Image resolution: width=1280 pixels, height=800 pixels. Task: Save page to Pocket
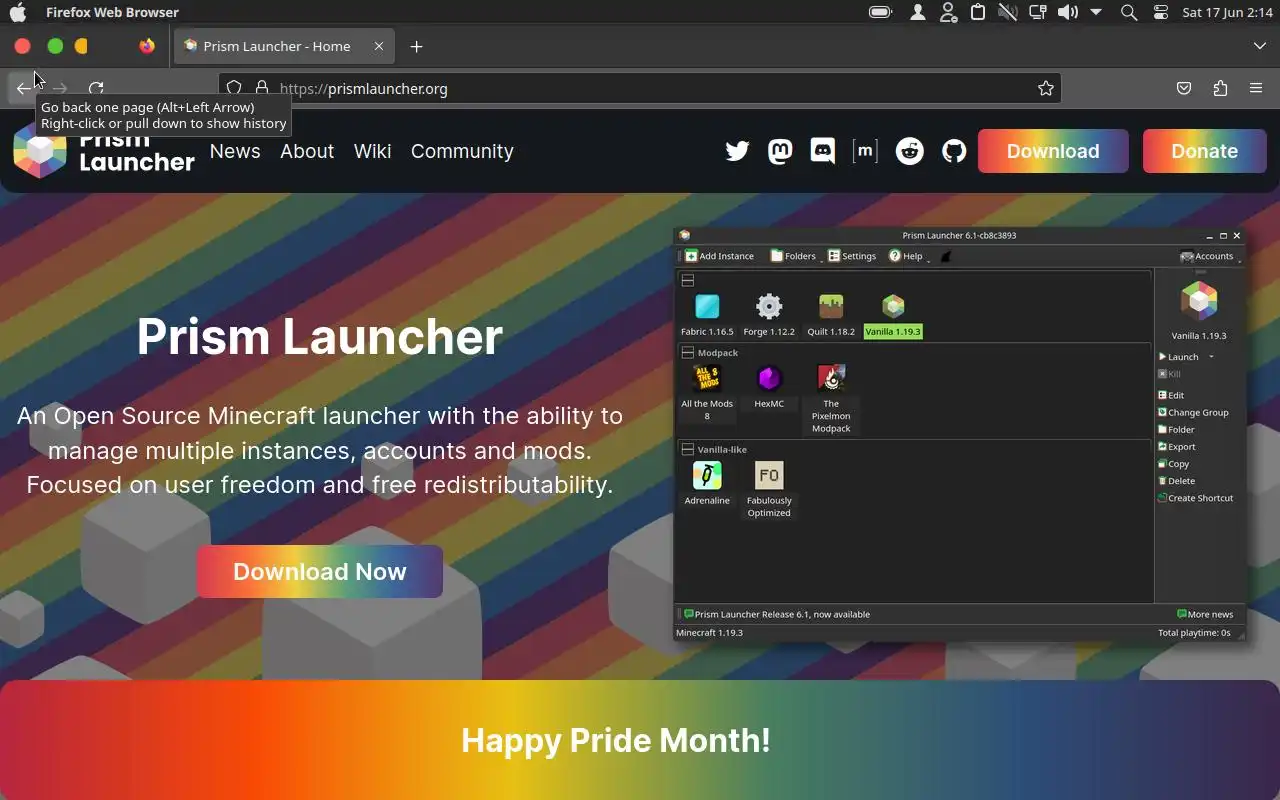(x=1184, y=88)
